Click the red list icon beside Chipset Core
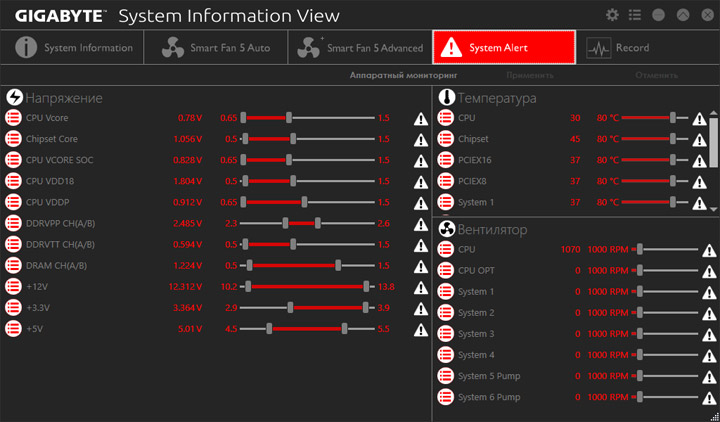The image size is (720, 422). click(13, 139)
